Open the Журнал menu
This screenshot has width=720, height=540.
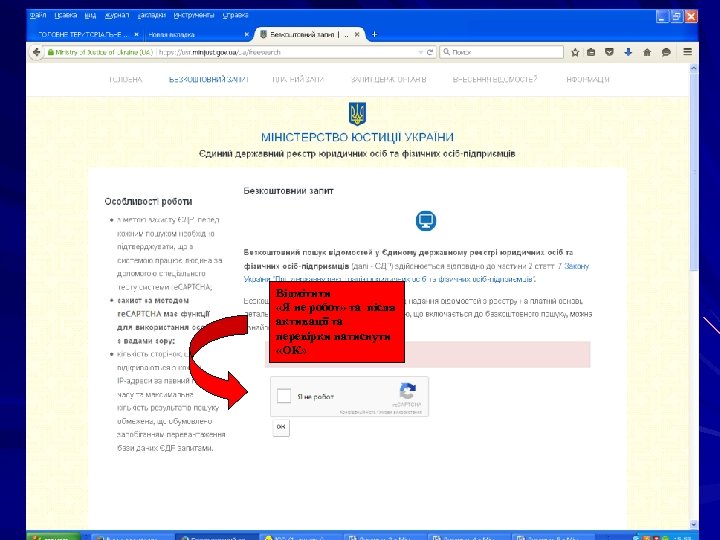click(x=117, y=15)
